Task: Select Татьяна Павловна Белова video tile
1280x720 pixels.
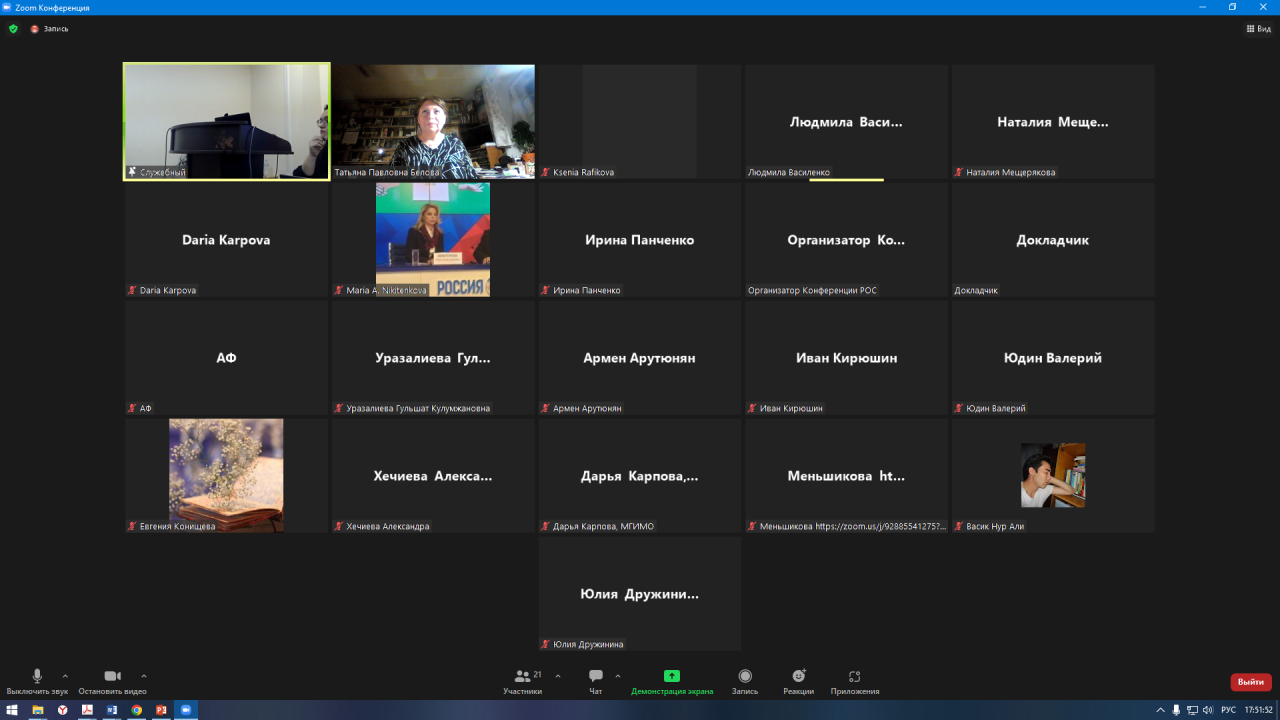Action: point(433,121)
